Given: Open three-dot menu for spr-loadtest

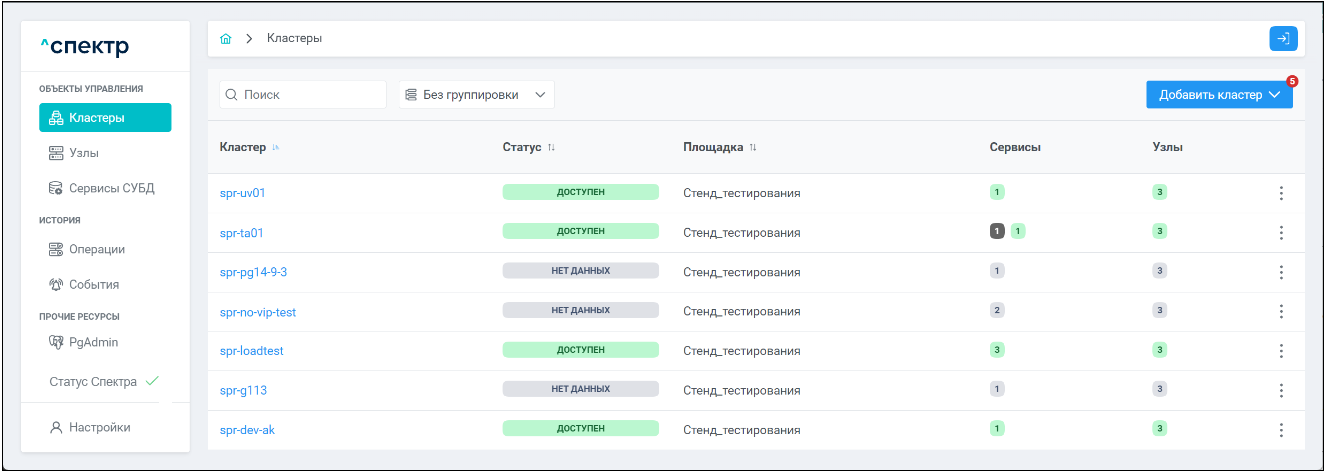Looking at the screenshot, I should click(x=1281, y=351).
